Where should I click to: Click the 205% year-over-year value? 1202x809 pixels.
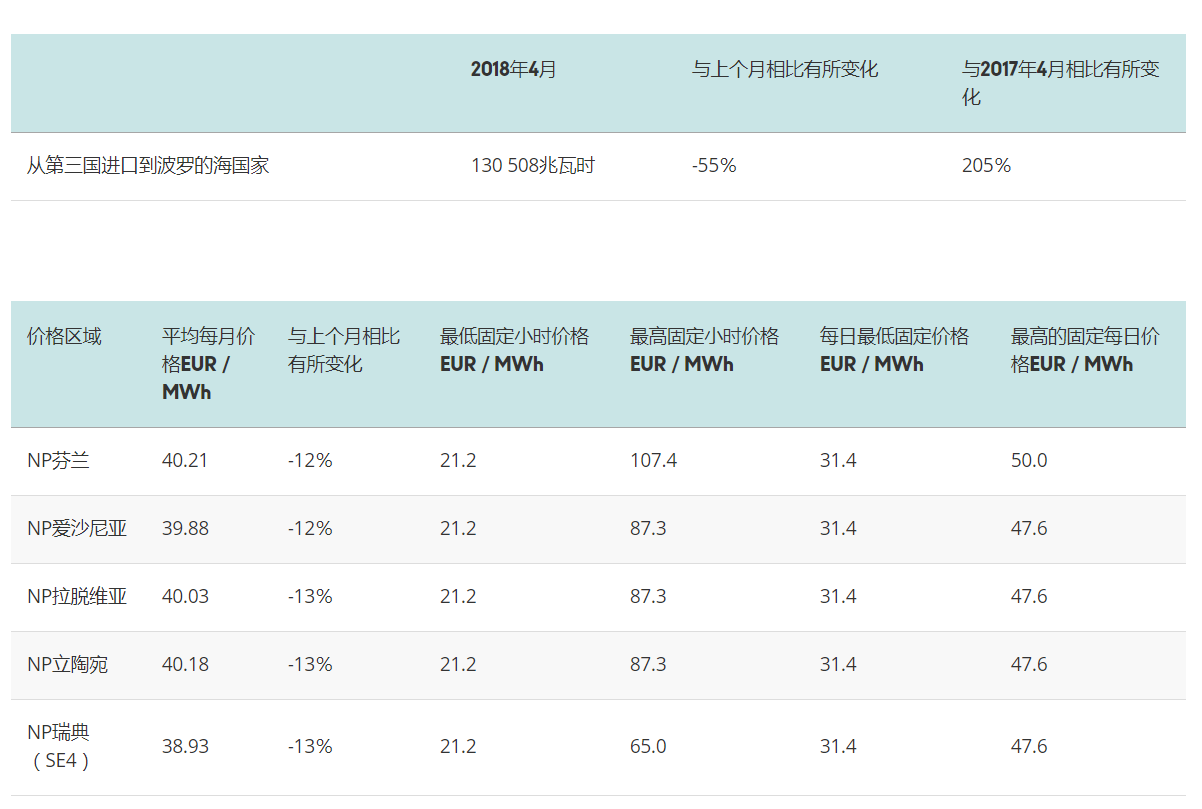(x=986, y=166)
